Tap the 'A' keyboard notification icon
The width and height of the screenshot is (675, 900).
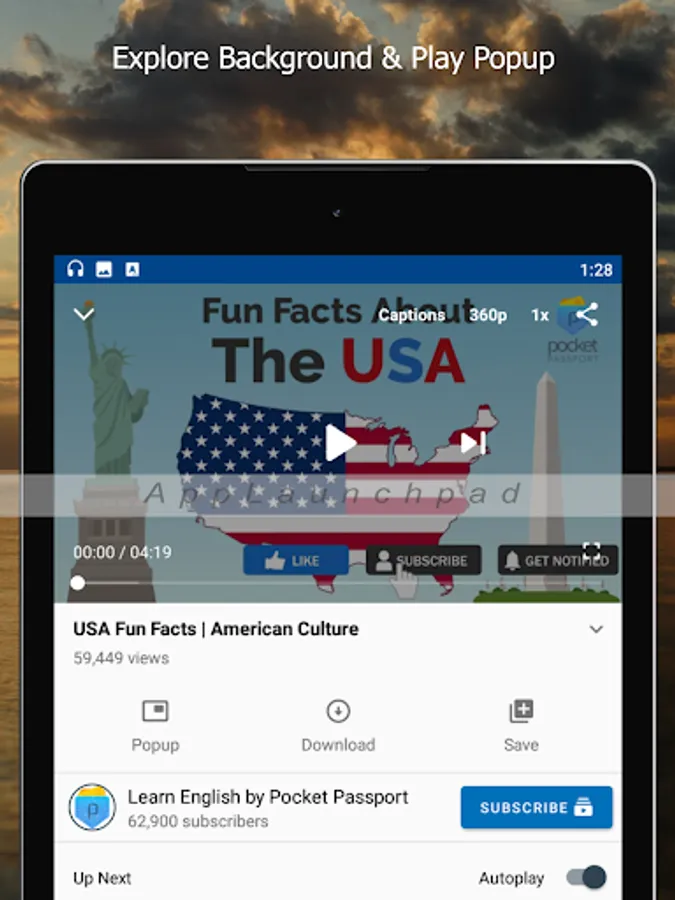pos(132,269)
